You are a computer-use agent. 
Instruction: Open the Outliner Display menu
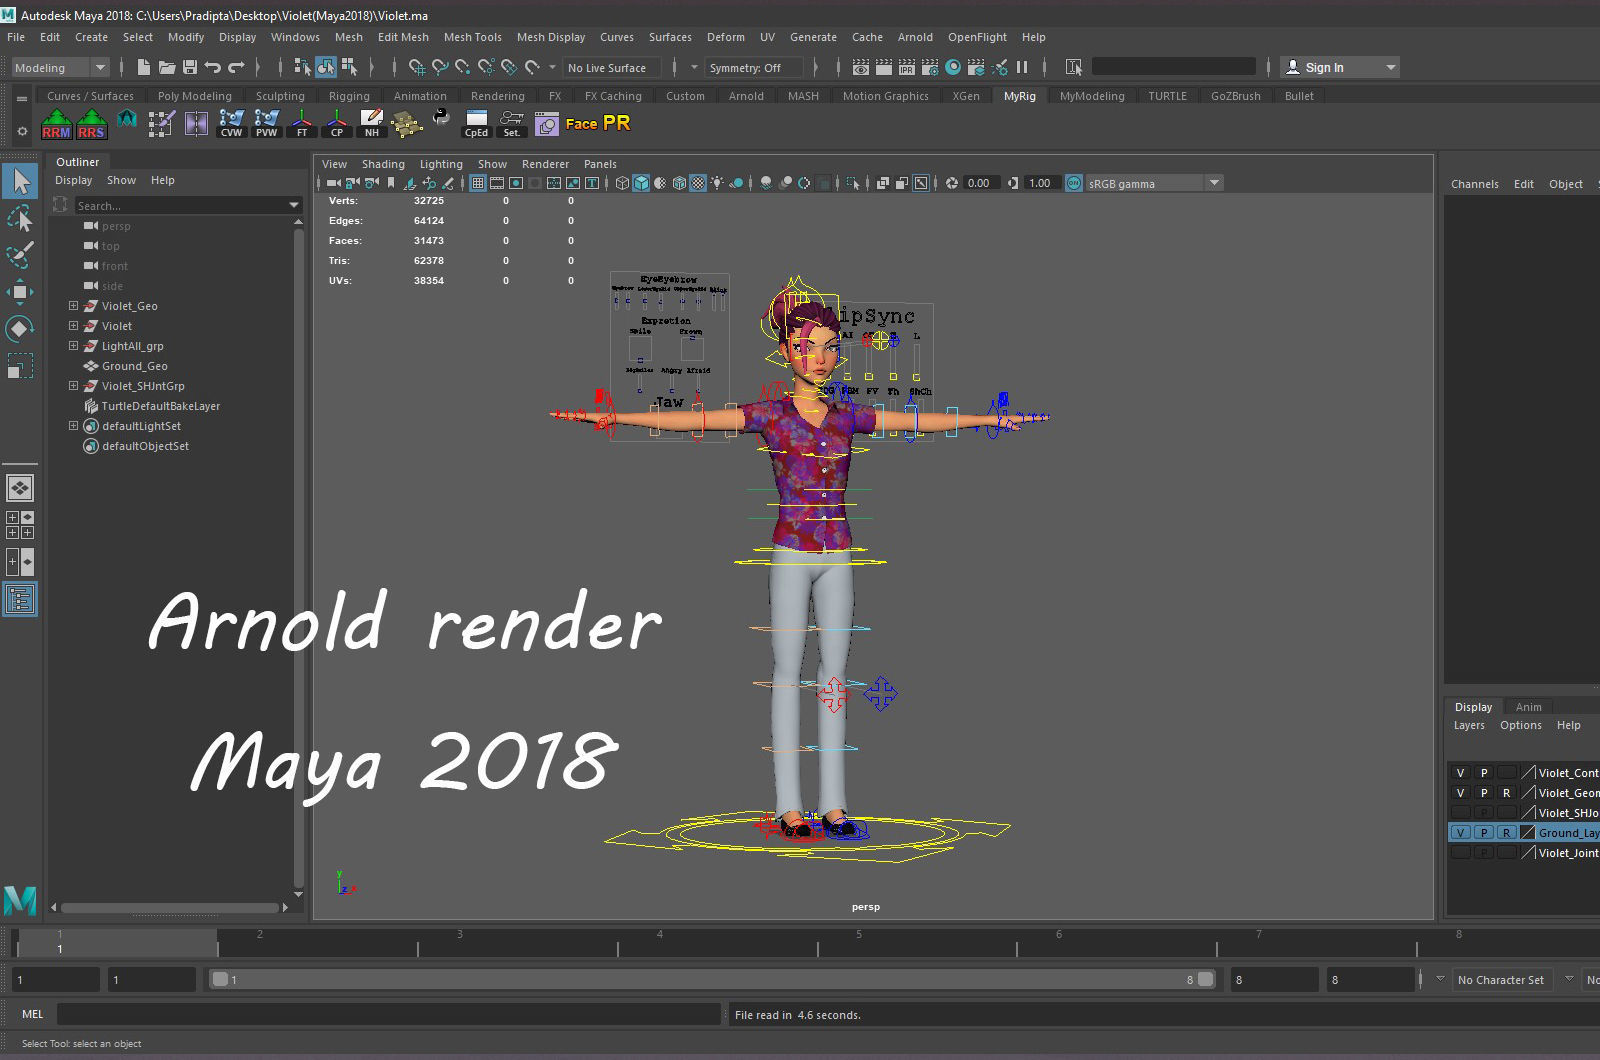(73, 180)
